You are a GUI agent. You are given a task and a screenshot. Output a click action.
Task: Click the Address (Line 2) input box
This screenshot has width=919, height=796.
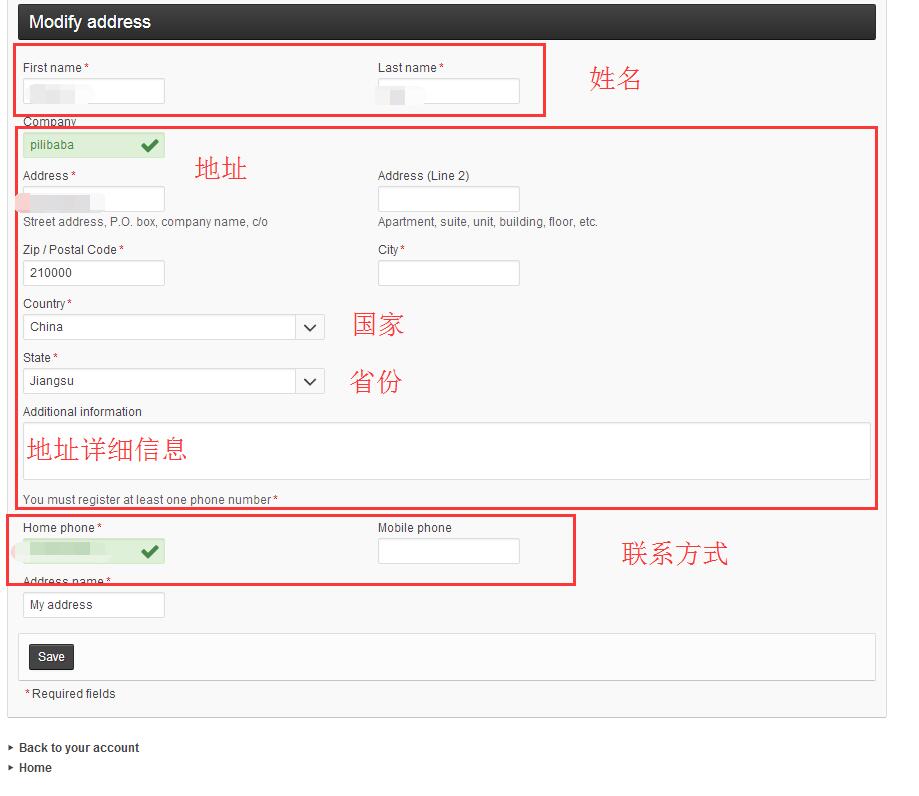448,199
